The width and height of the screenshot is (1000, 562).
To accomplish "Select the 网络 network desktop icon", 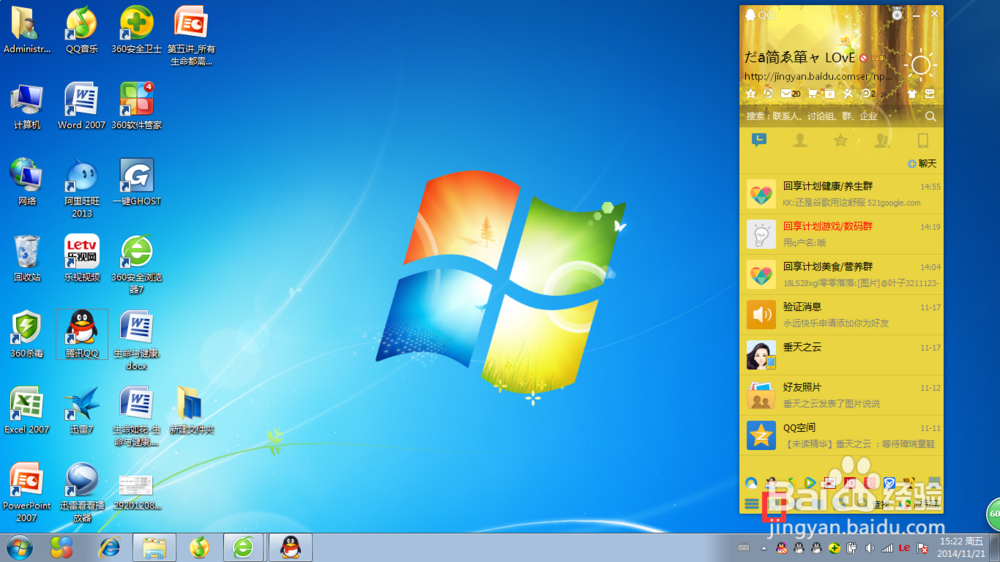I will pyautogui.click(x=26, y=182).
